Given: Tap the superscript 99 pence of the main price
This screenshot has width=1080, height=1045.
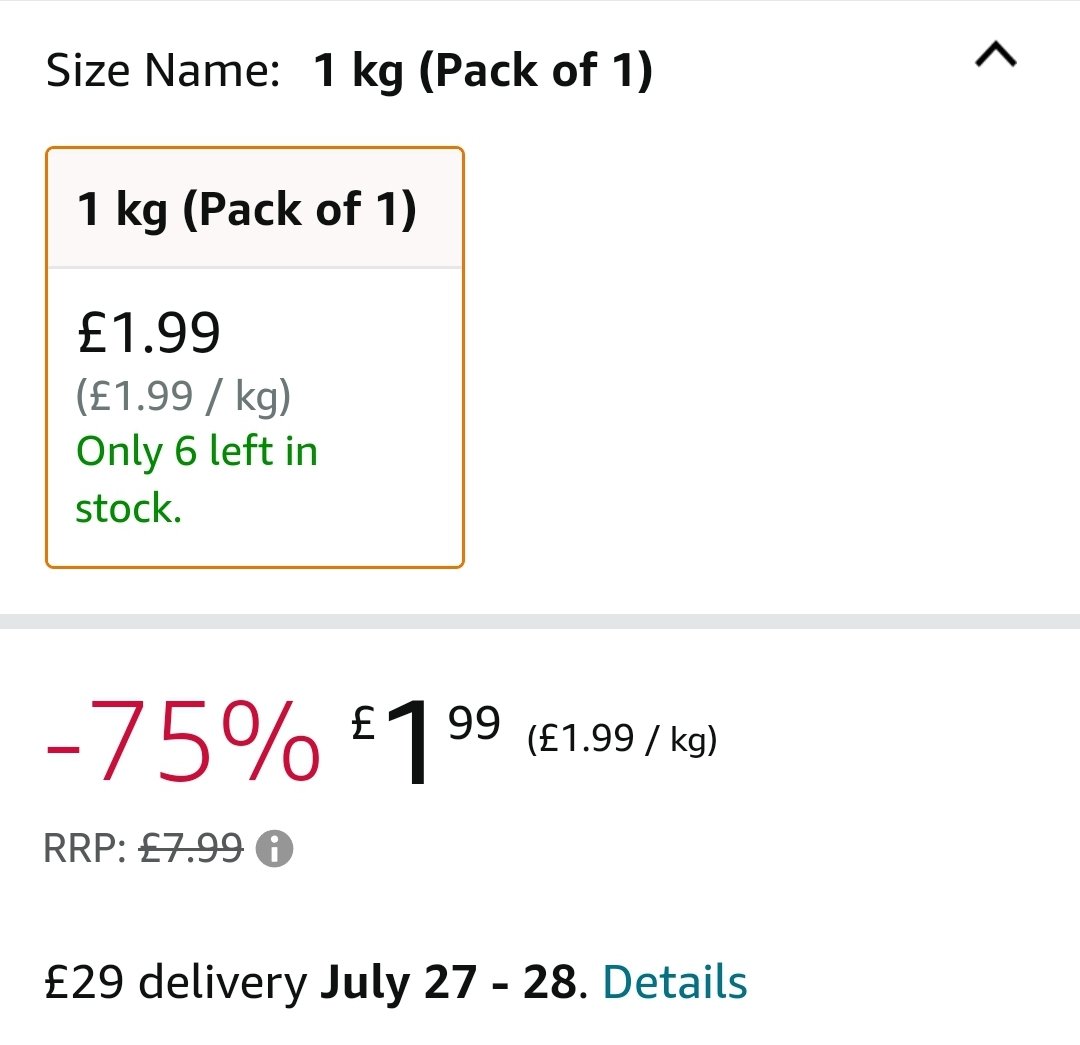Looking at the screenshot, I should (474, 723).
